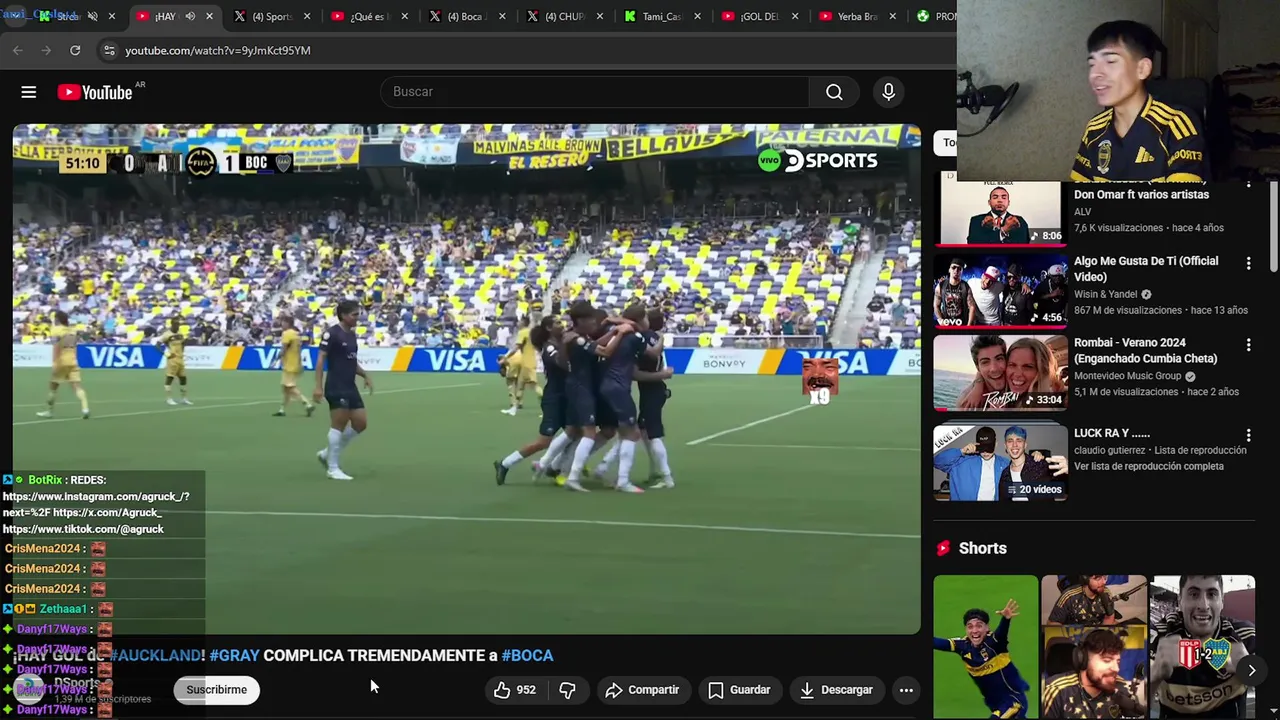
Task: Click the football match video player
Action: 466,380
